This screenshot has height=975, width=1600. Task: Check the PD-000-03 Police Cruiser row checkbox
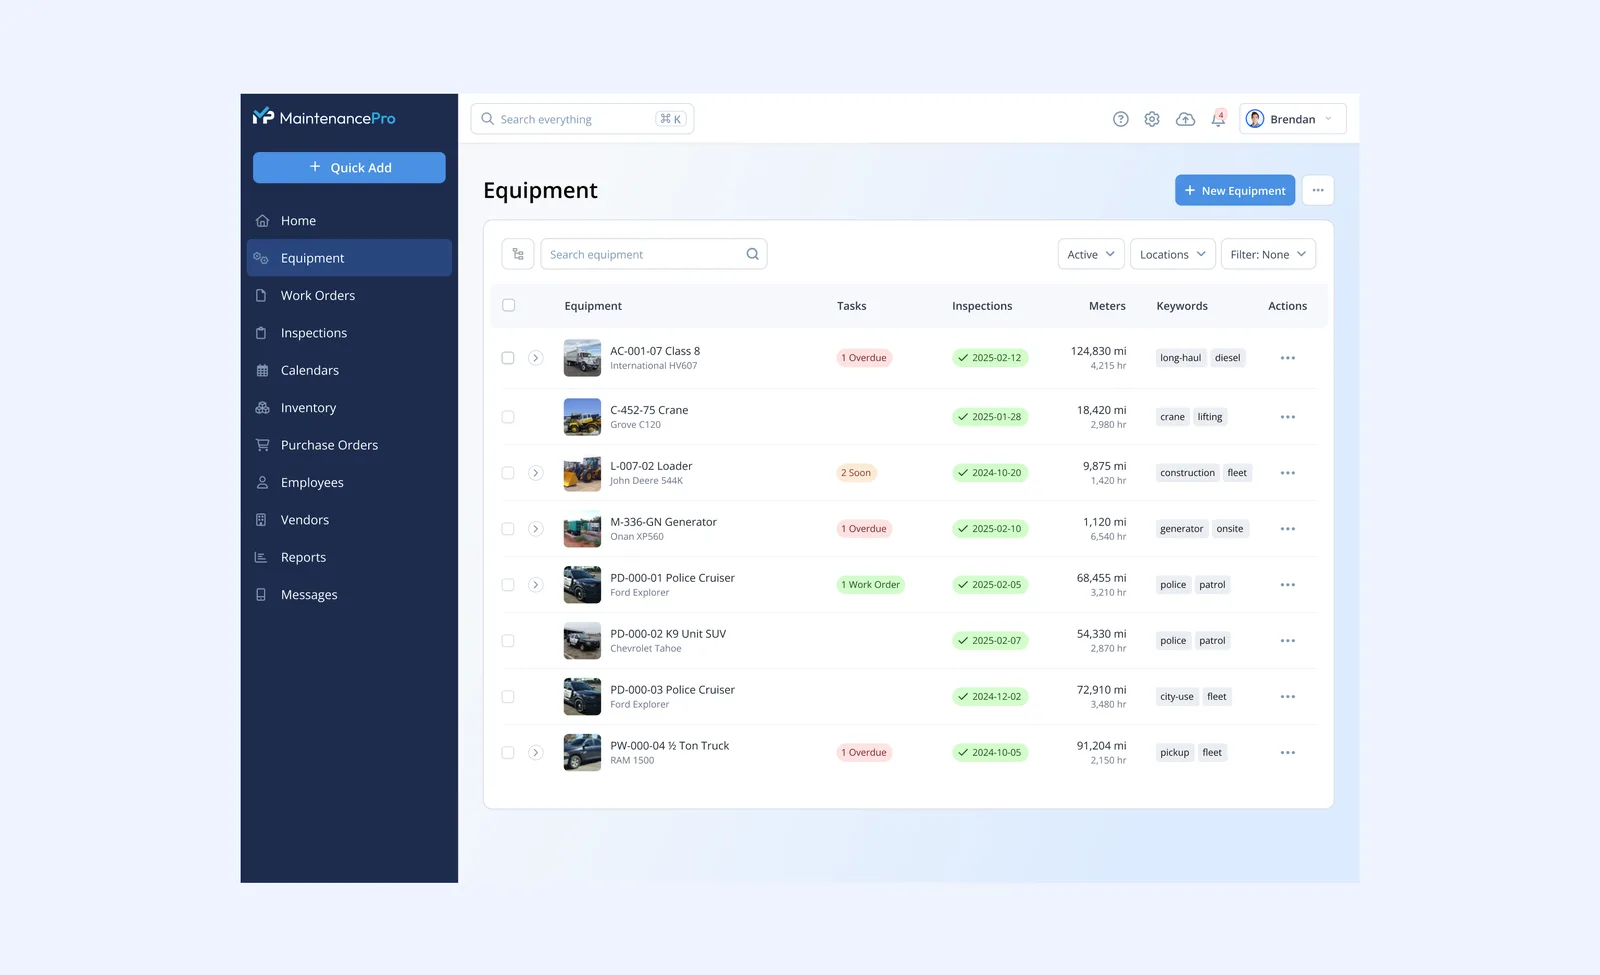coord(508,697)
